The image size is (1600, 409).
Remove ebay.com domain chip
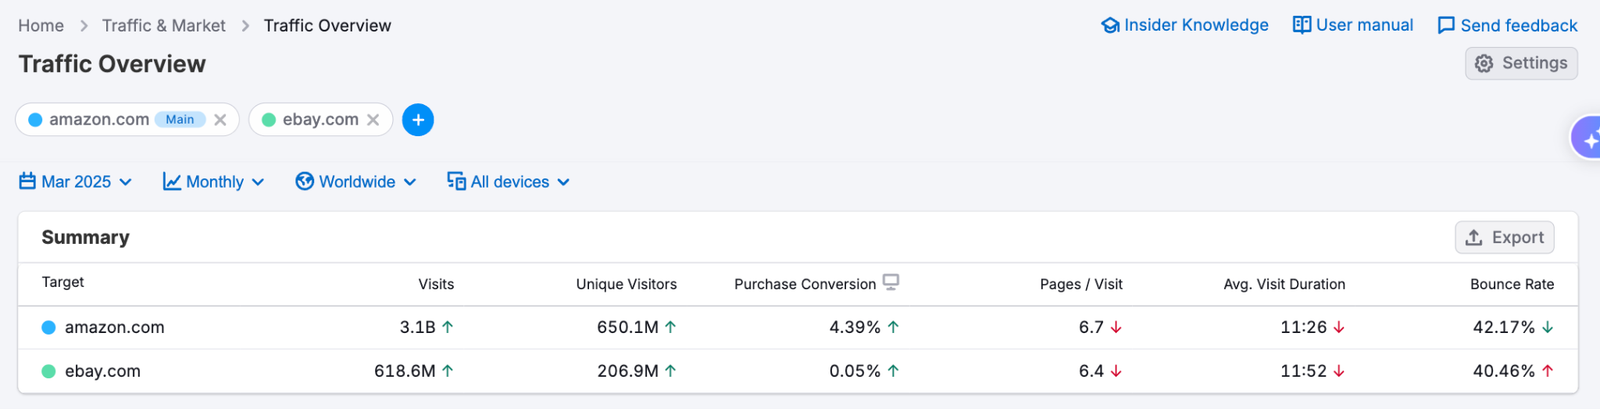[x=373, y=120]
